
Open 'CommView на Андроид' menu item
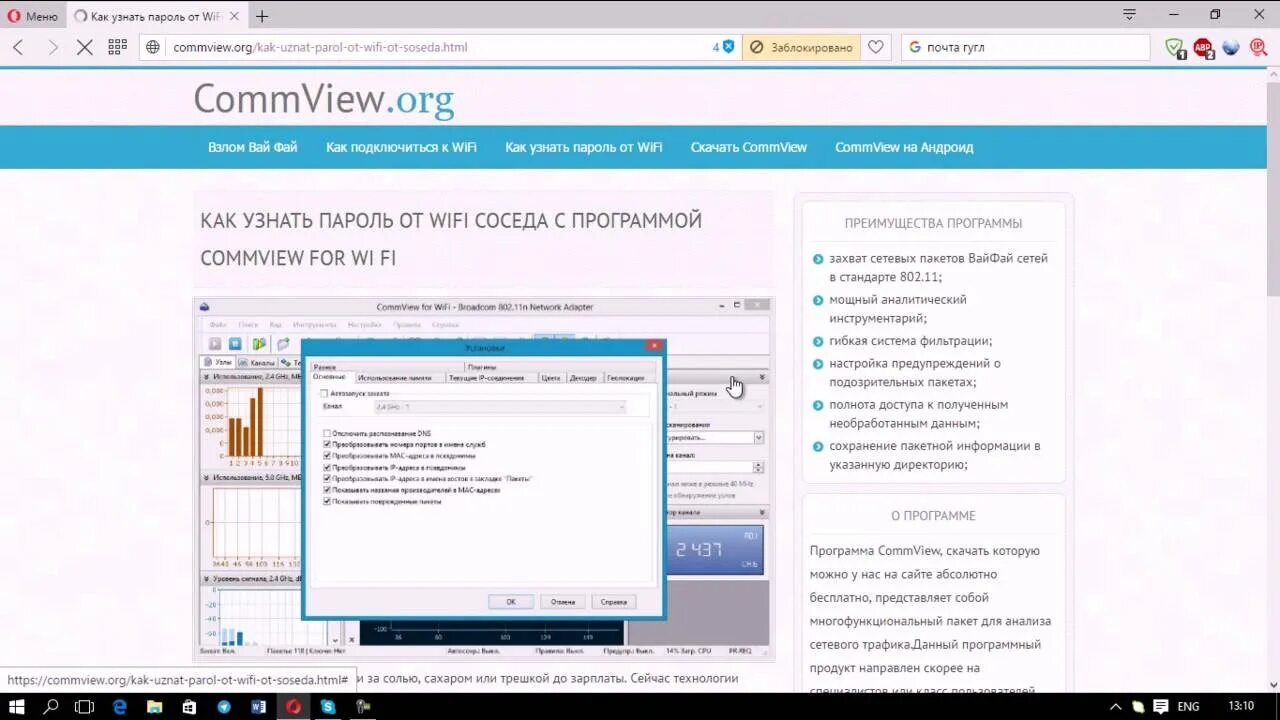[x=904, y=147]
